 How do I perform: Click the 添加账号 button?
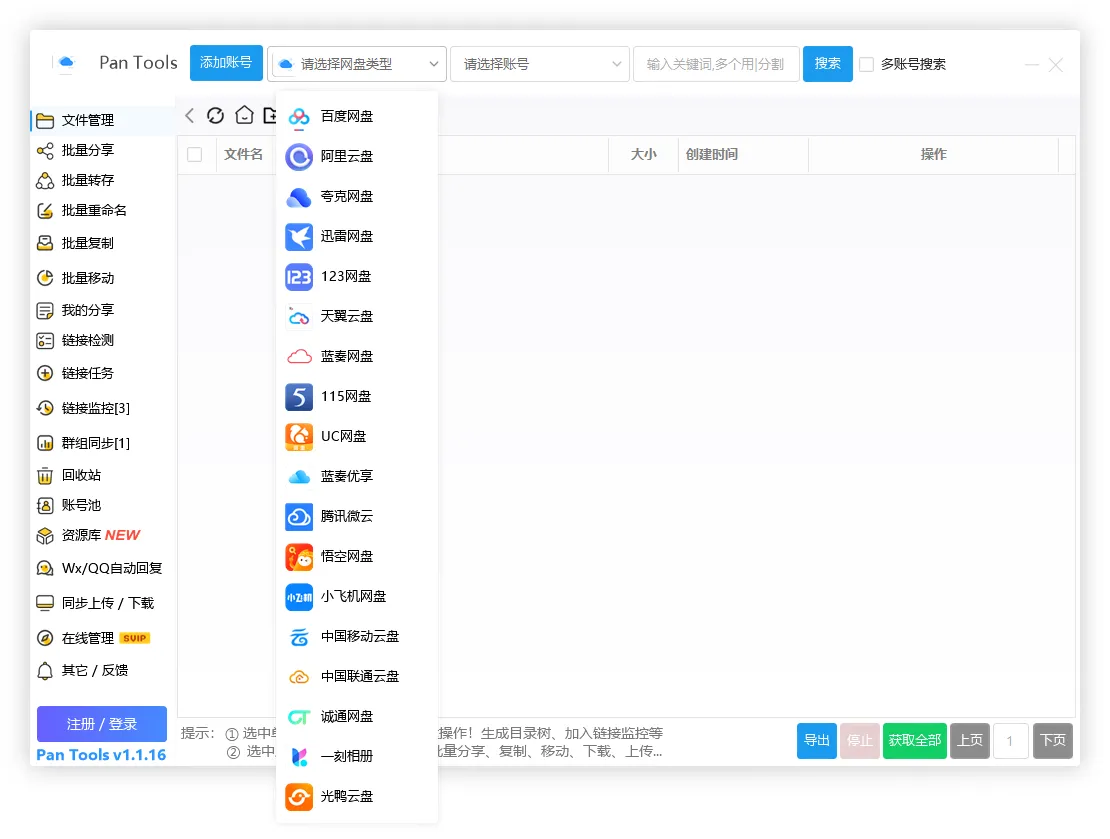[x=226, y=63]
